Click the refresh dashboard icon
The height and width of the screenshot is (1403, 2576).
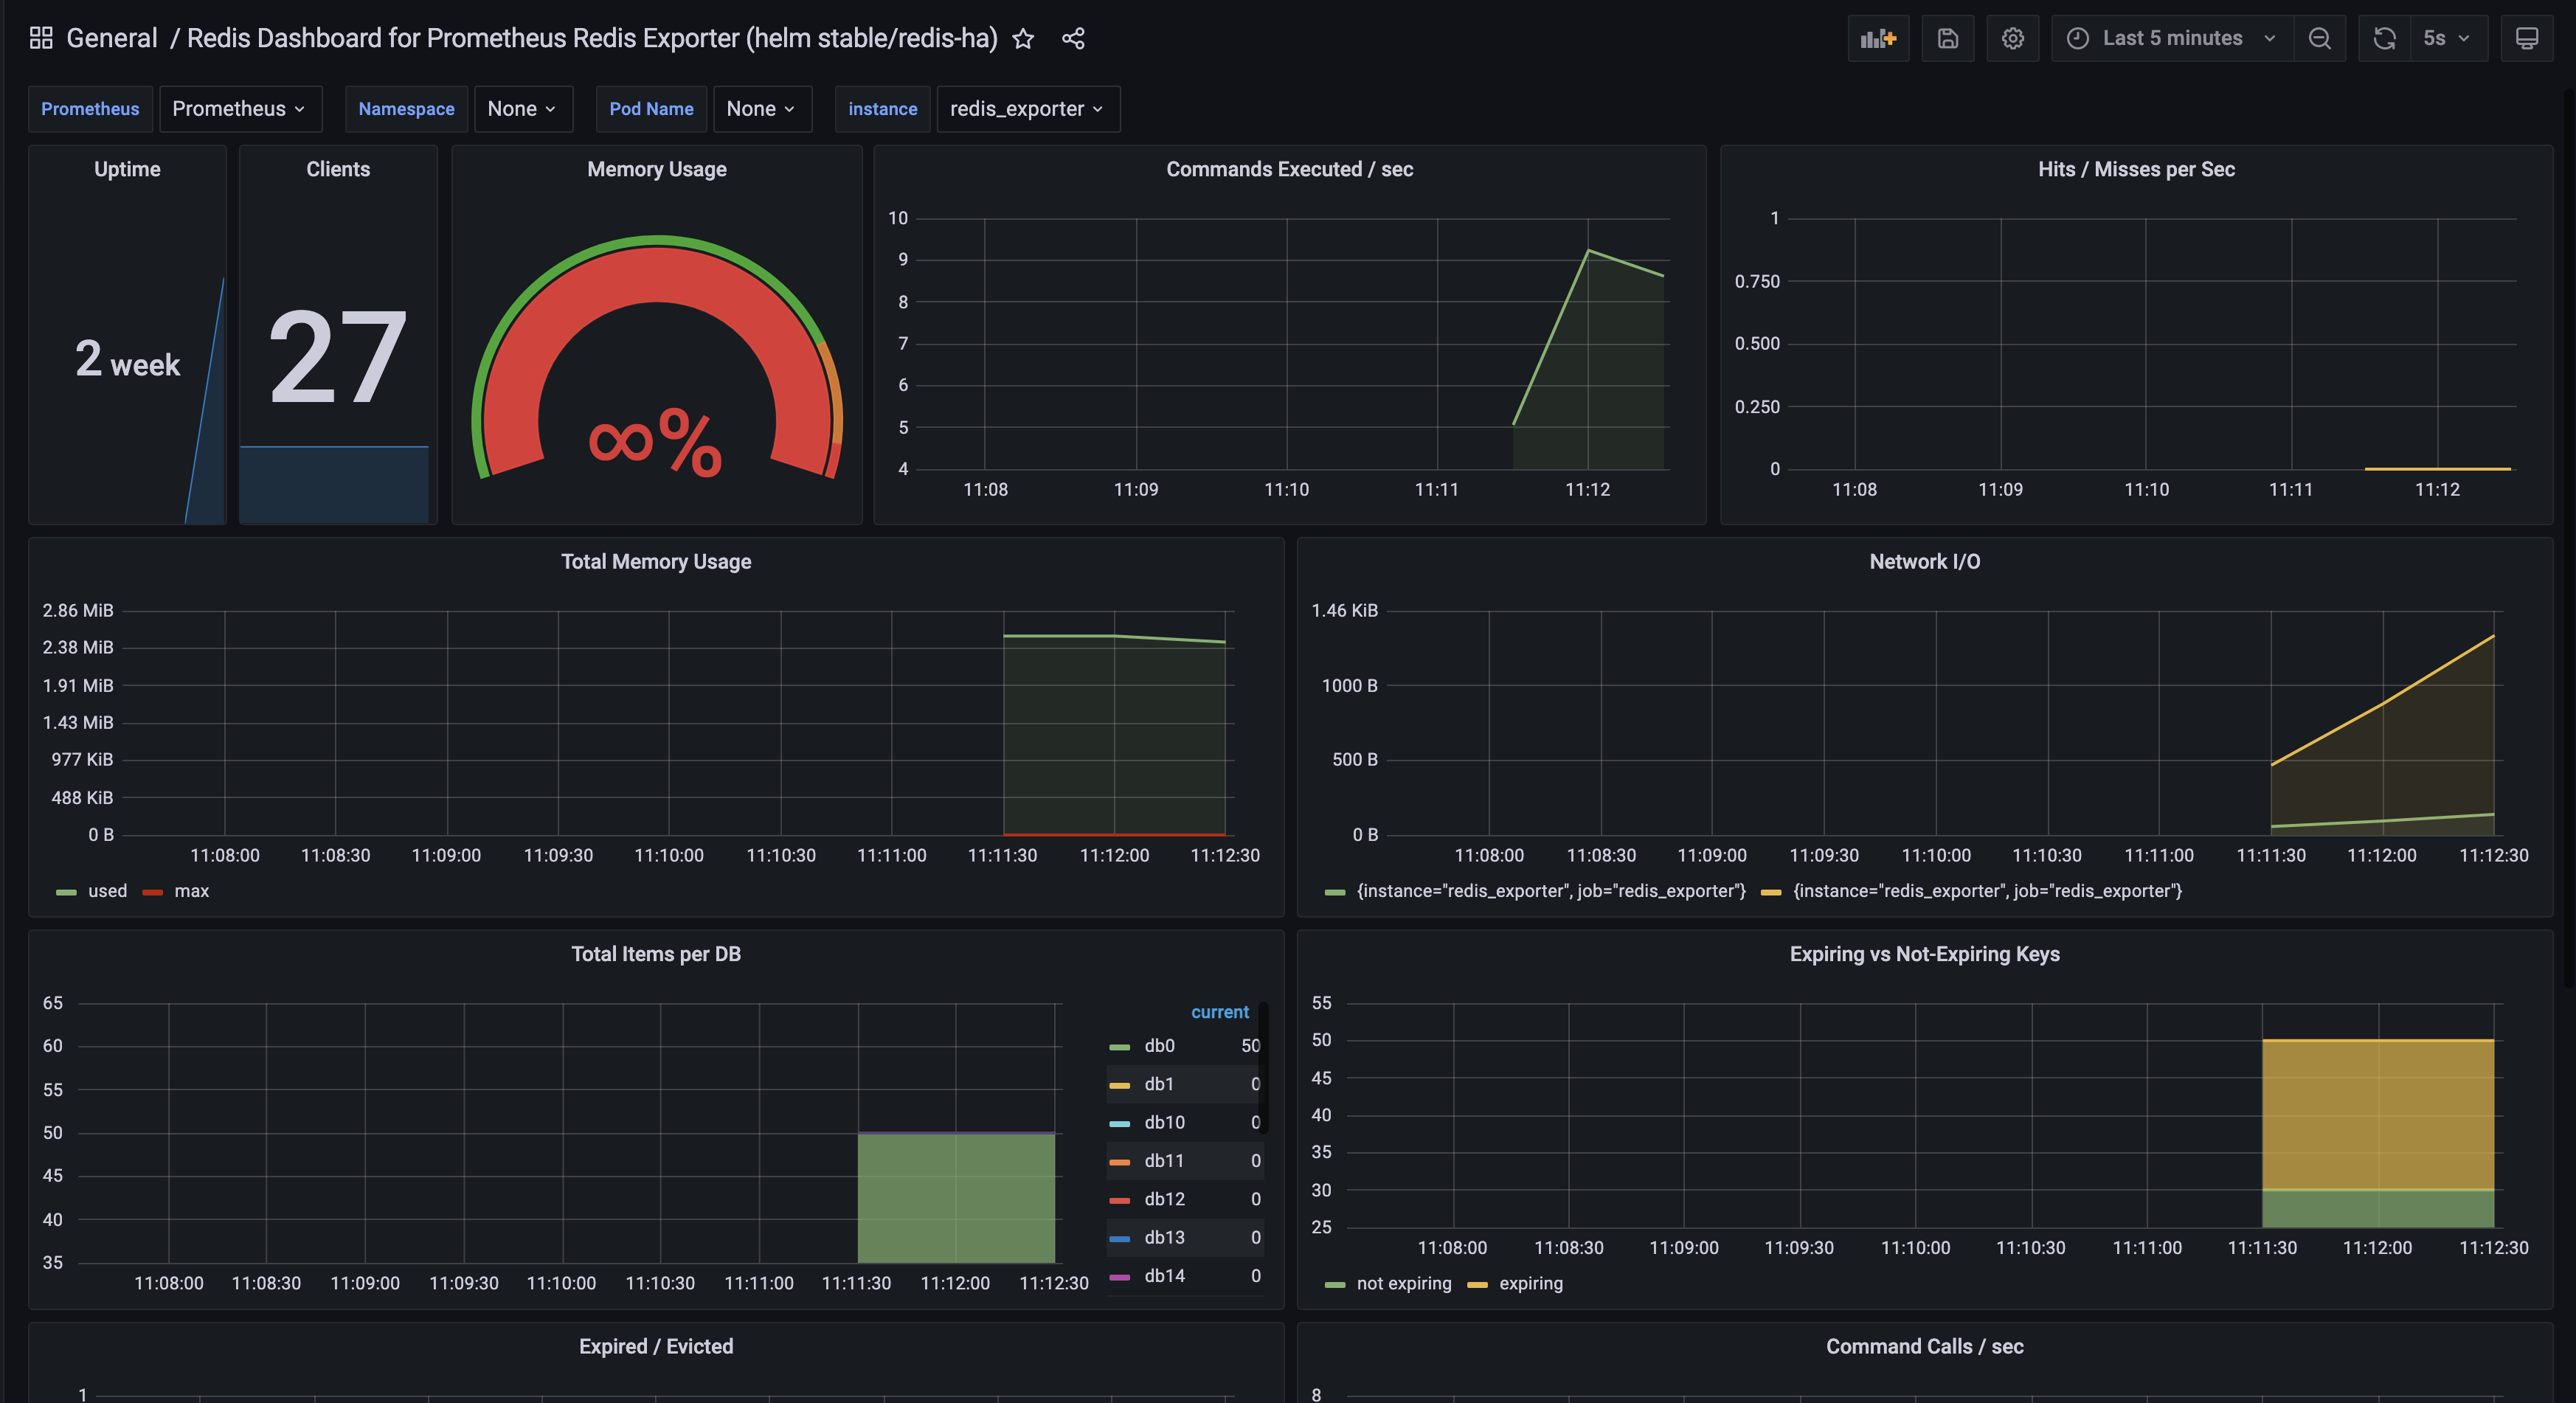pos(2385,38)
